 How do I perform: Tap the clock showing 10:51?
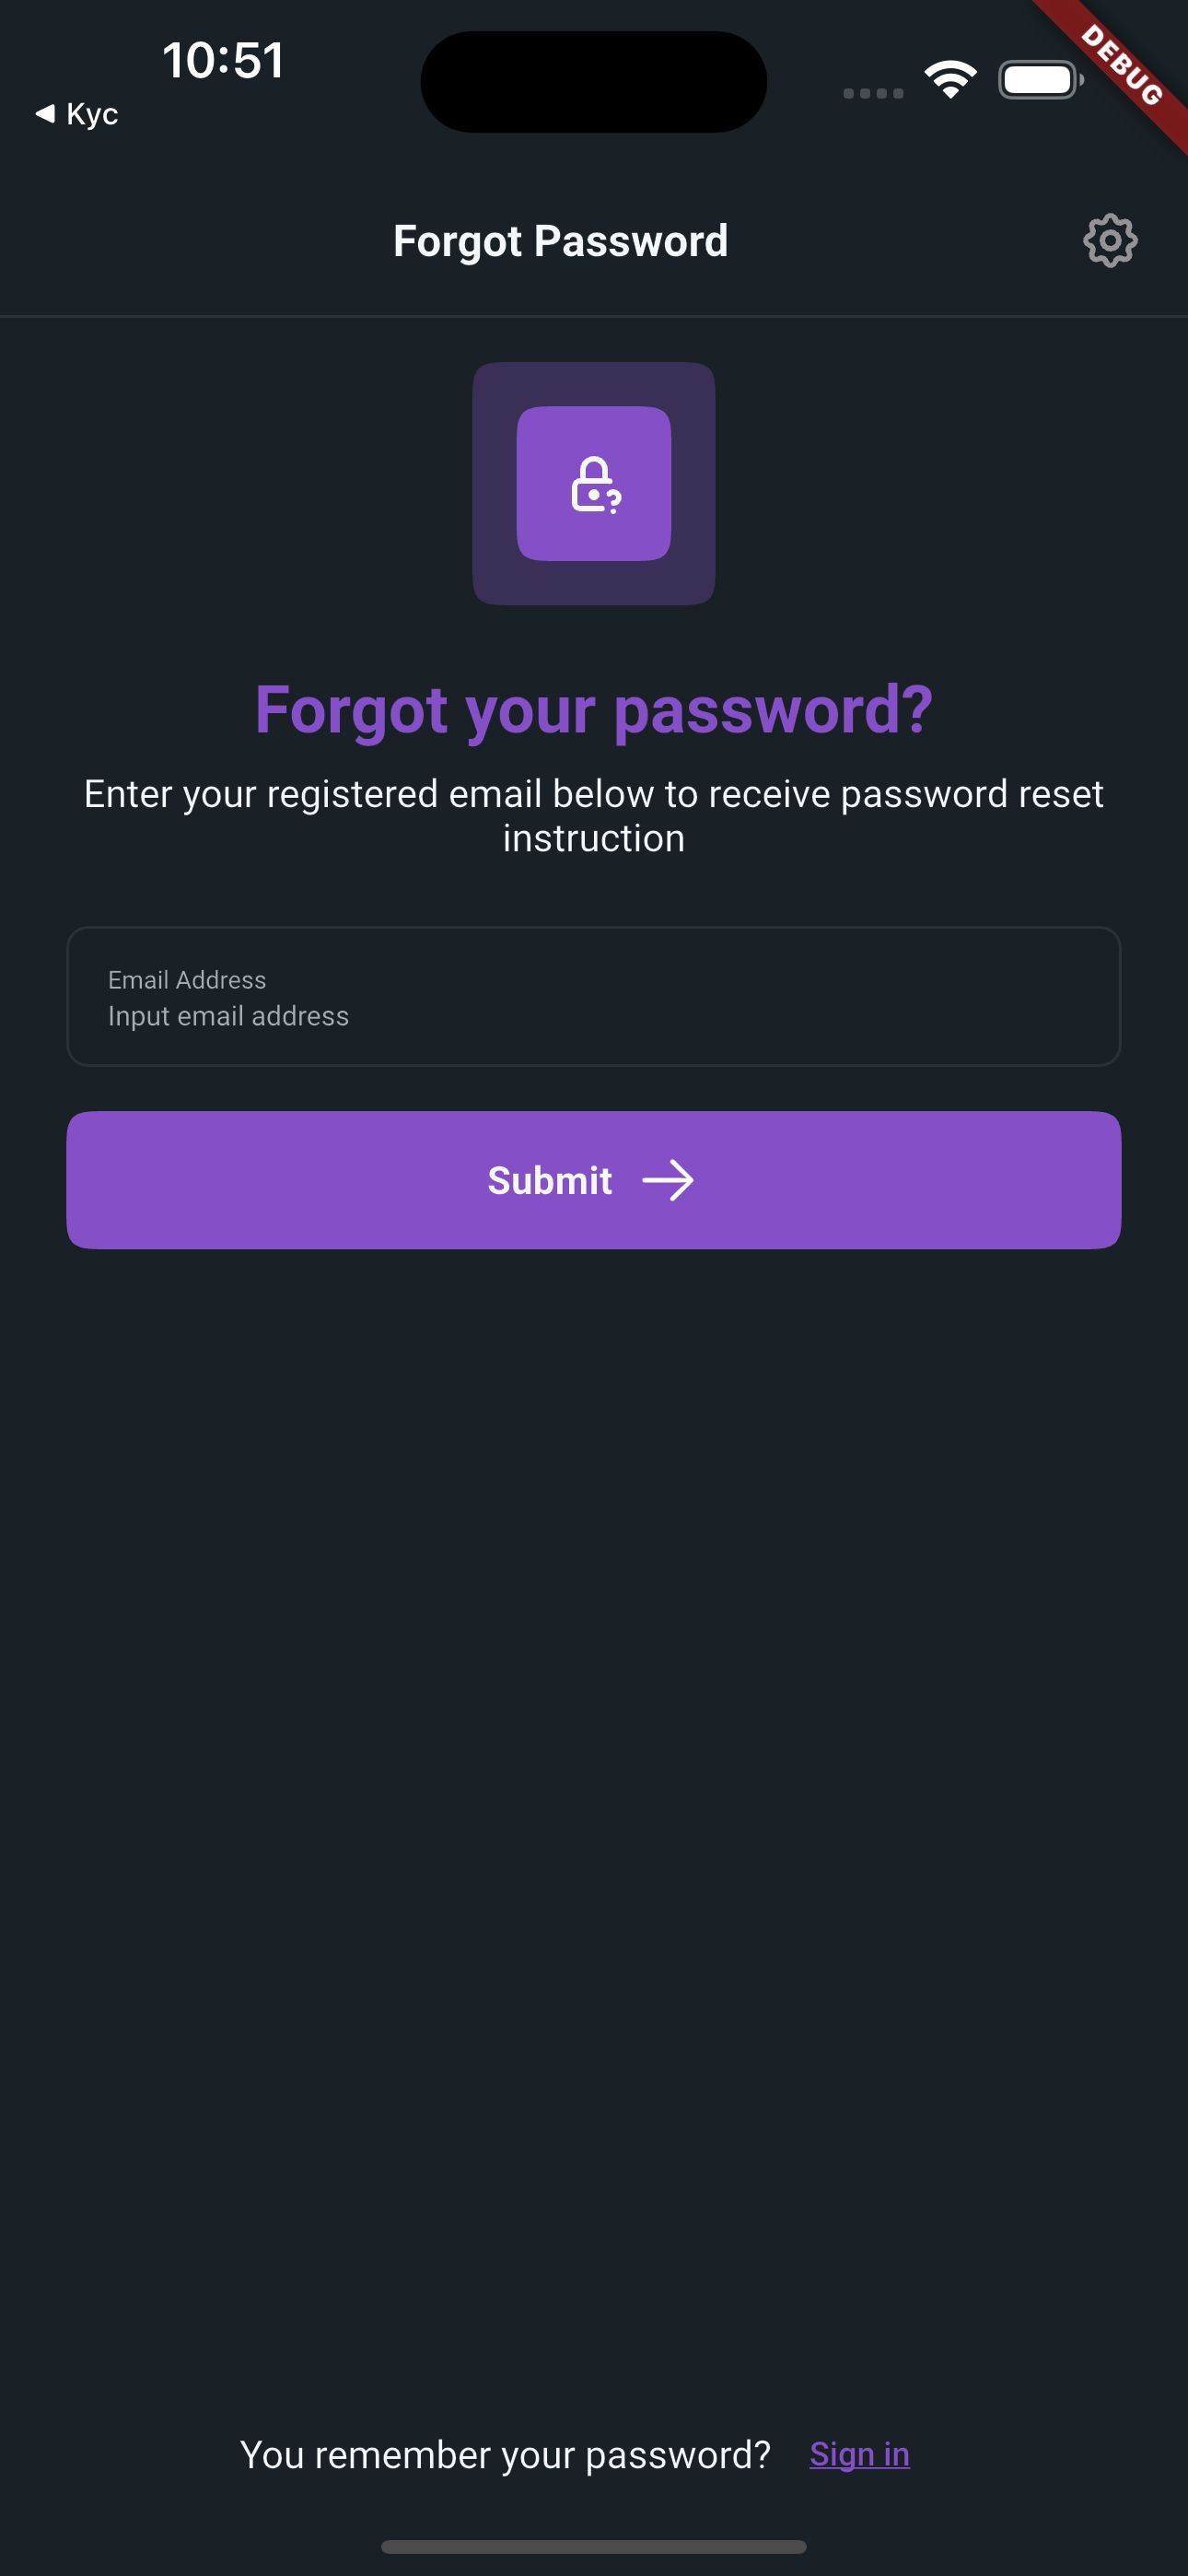(223, 60)
